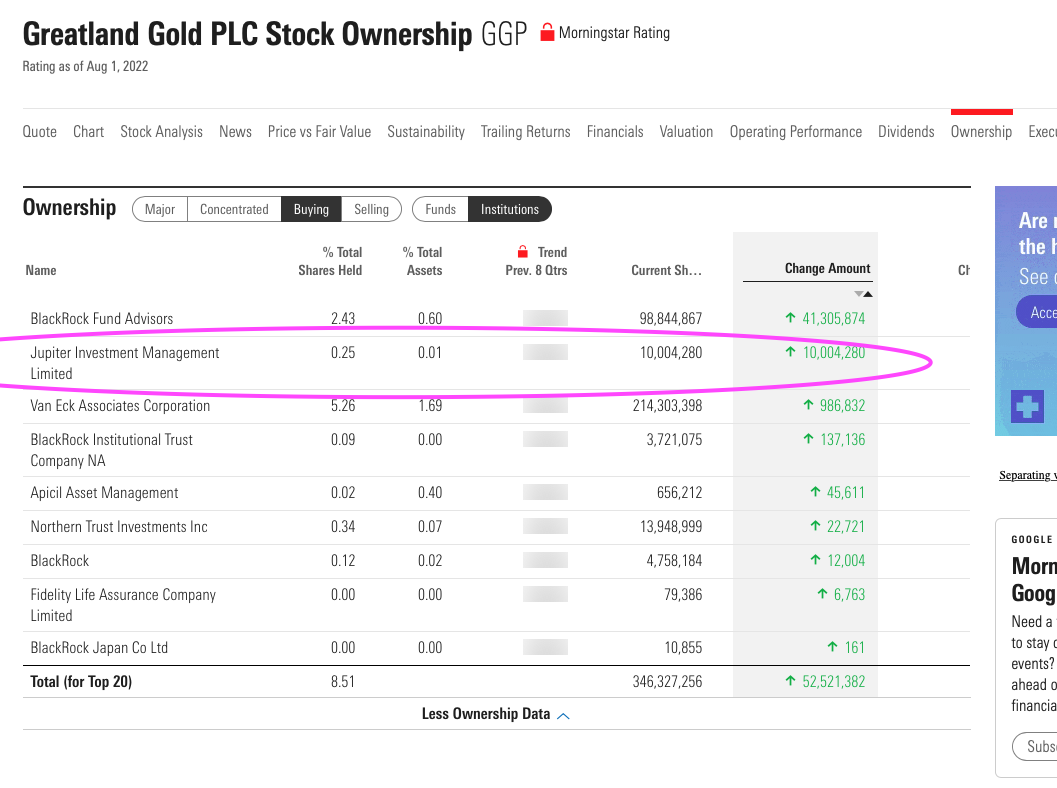Click the lock icon above Trend column

[522, 252]
